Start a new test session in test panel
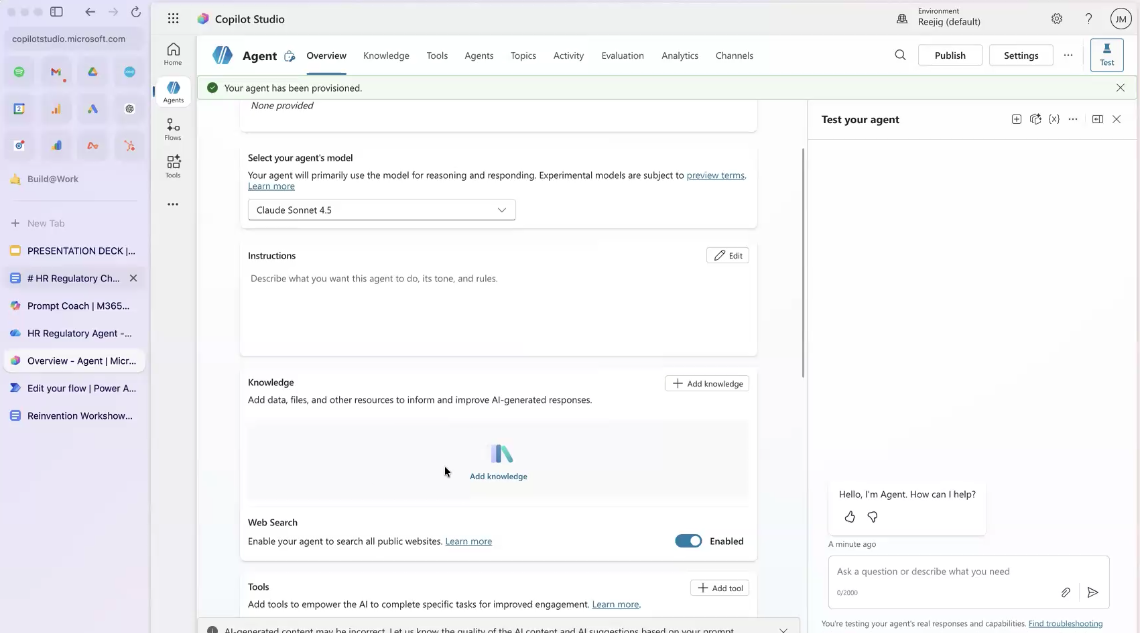Viewport: 1140px width, 633px height. tap(1016, 119)
